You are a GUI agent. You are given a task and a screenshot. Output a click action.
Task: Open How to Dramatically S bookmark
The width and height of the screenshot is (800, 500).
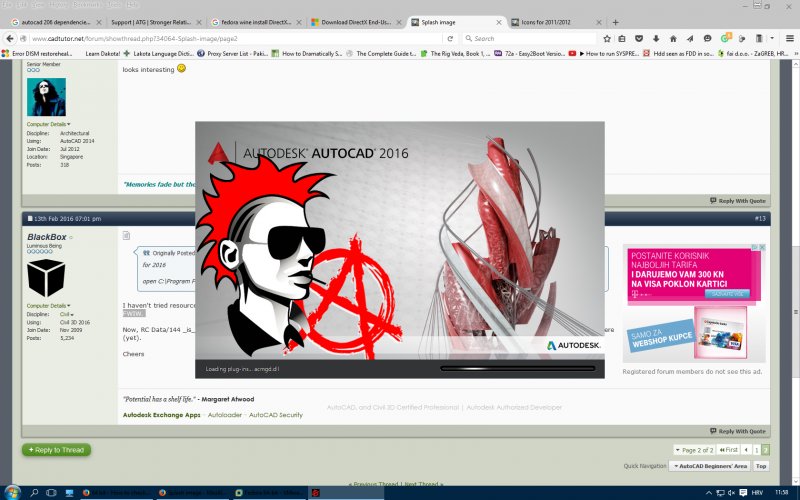(307, 53)
